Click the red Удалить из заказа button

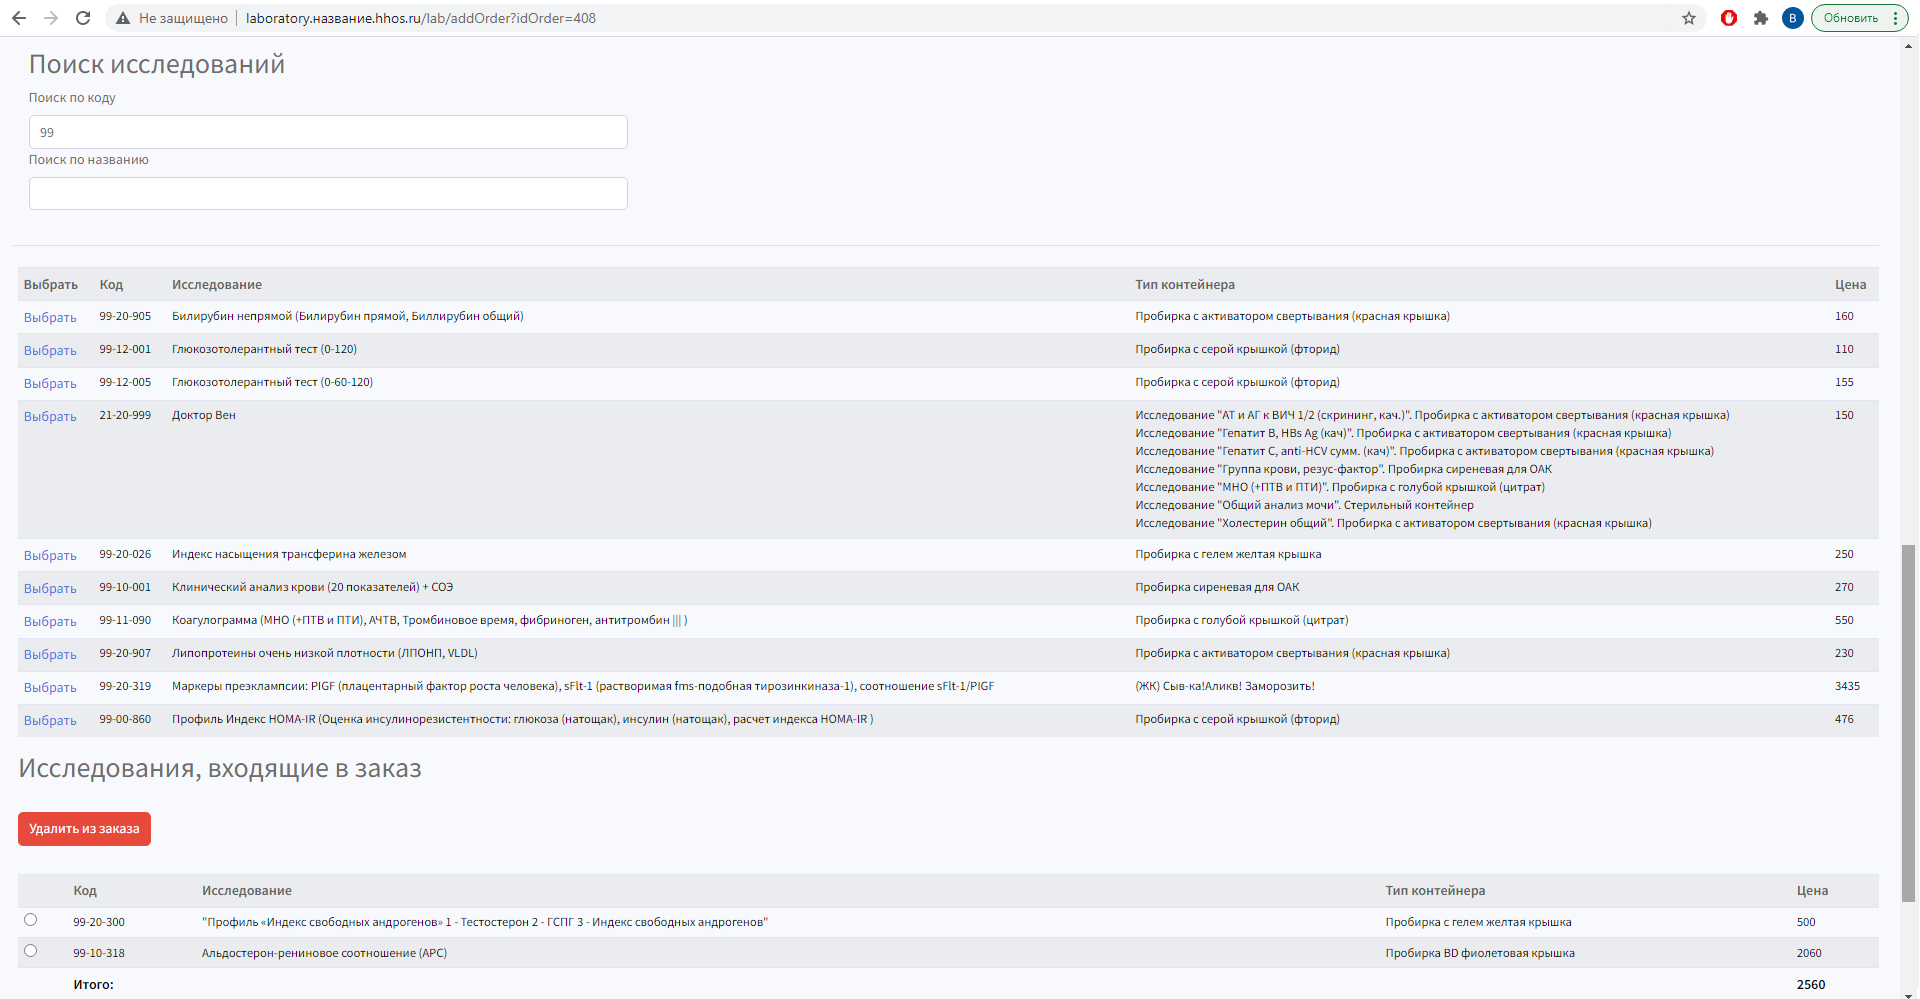(x=84, y=829)
